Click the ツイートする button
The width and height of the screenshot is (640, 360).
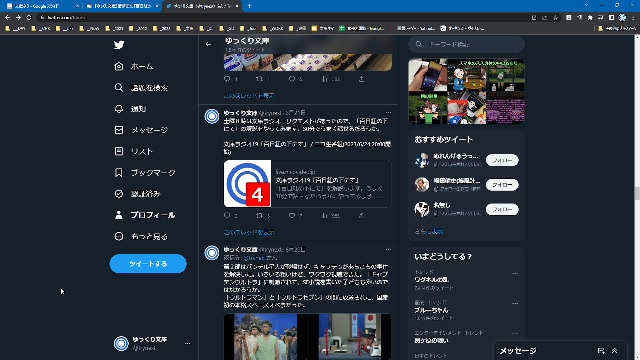point(148,264)
